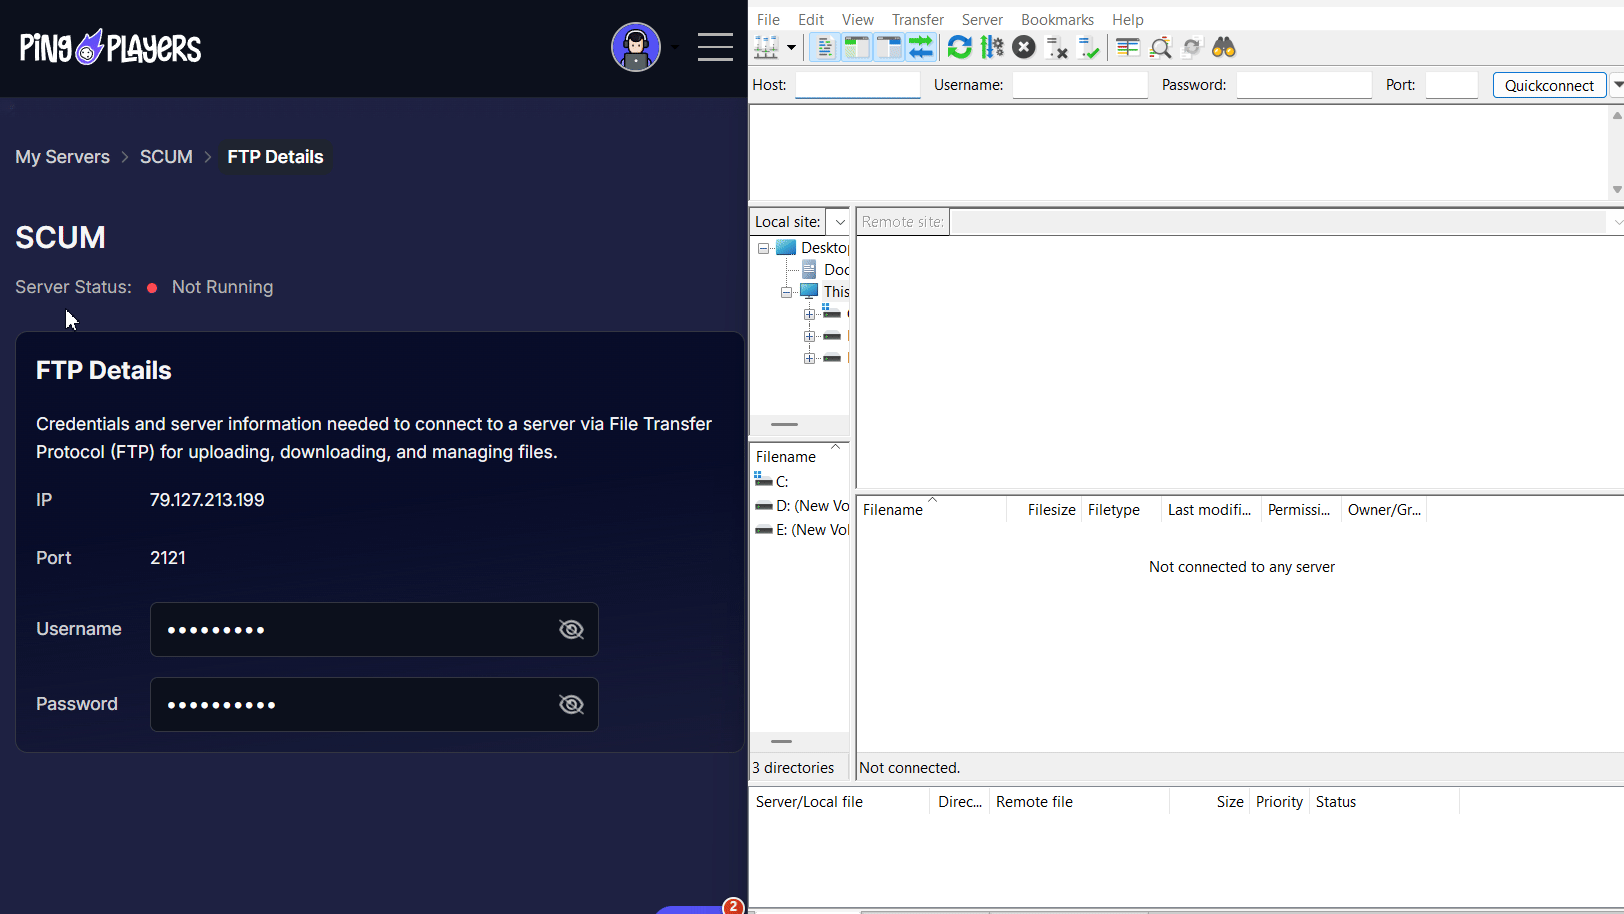Open Local site path dropdown

click(840, 222)
